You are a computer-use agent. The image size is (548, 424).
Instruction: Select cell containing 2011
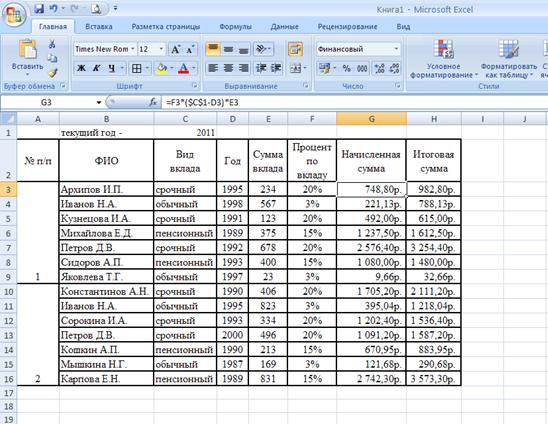pos(185,133)
